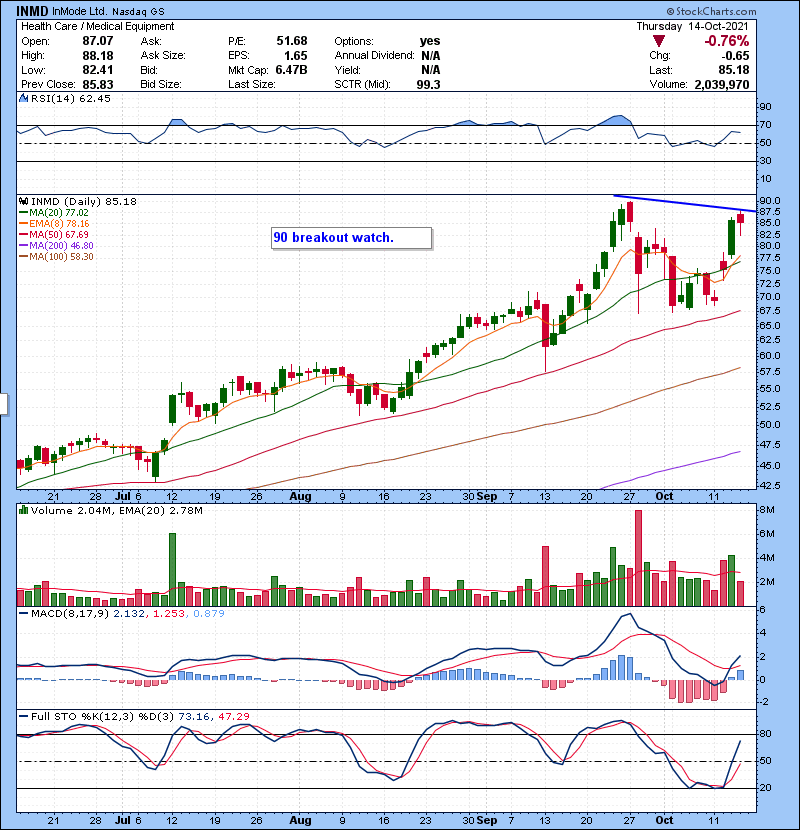
Task: Click the INMD ticker symbol in header
Action: (32, 11)
